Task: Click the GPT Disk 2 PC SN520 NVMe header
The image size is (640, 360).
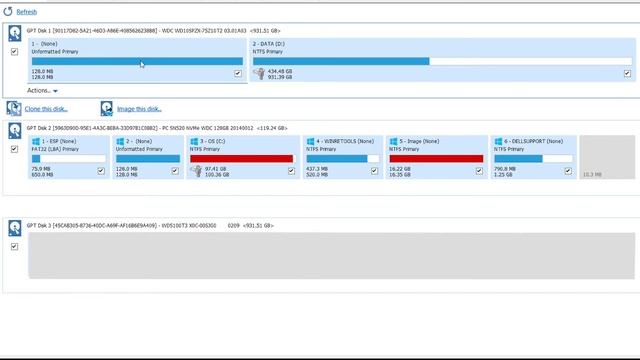Action: coord(157,128)
